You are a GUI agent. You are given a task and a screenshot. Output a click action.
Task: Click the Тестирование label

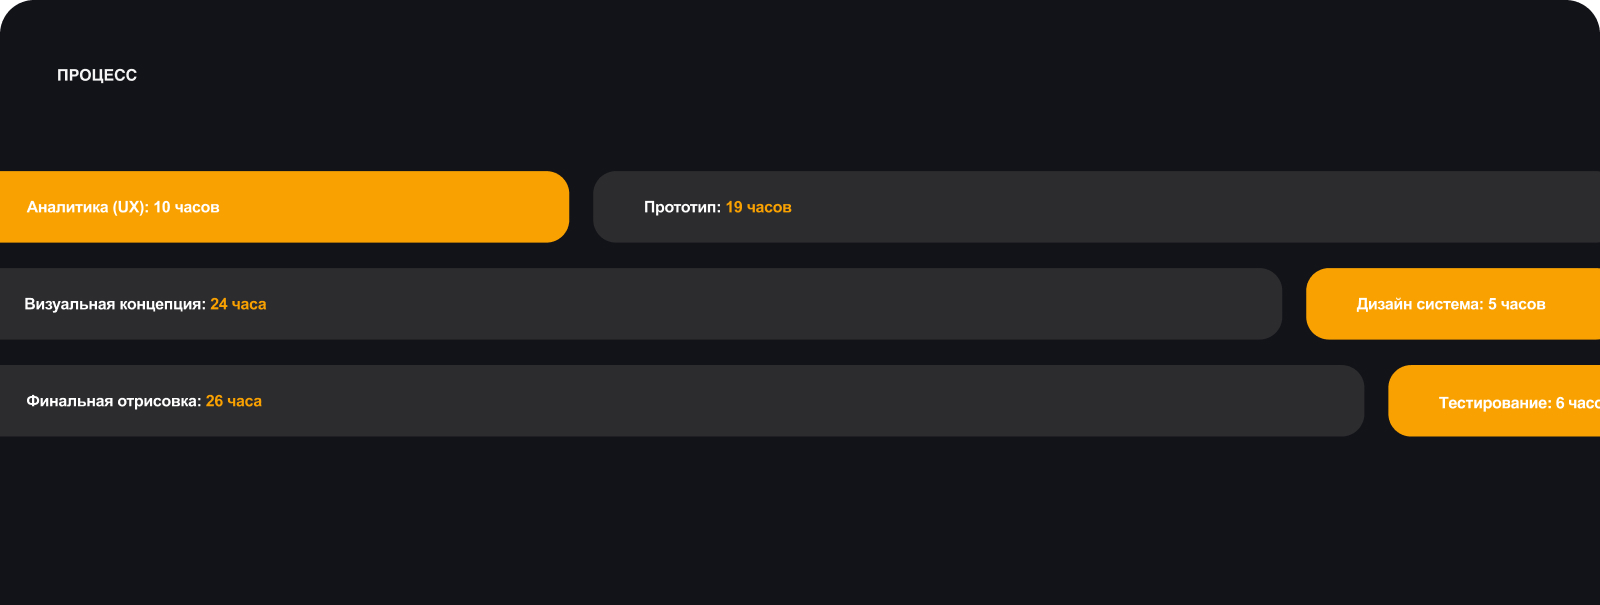[1494, 403]
